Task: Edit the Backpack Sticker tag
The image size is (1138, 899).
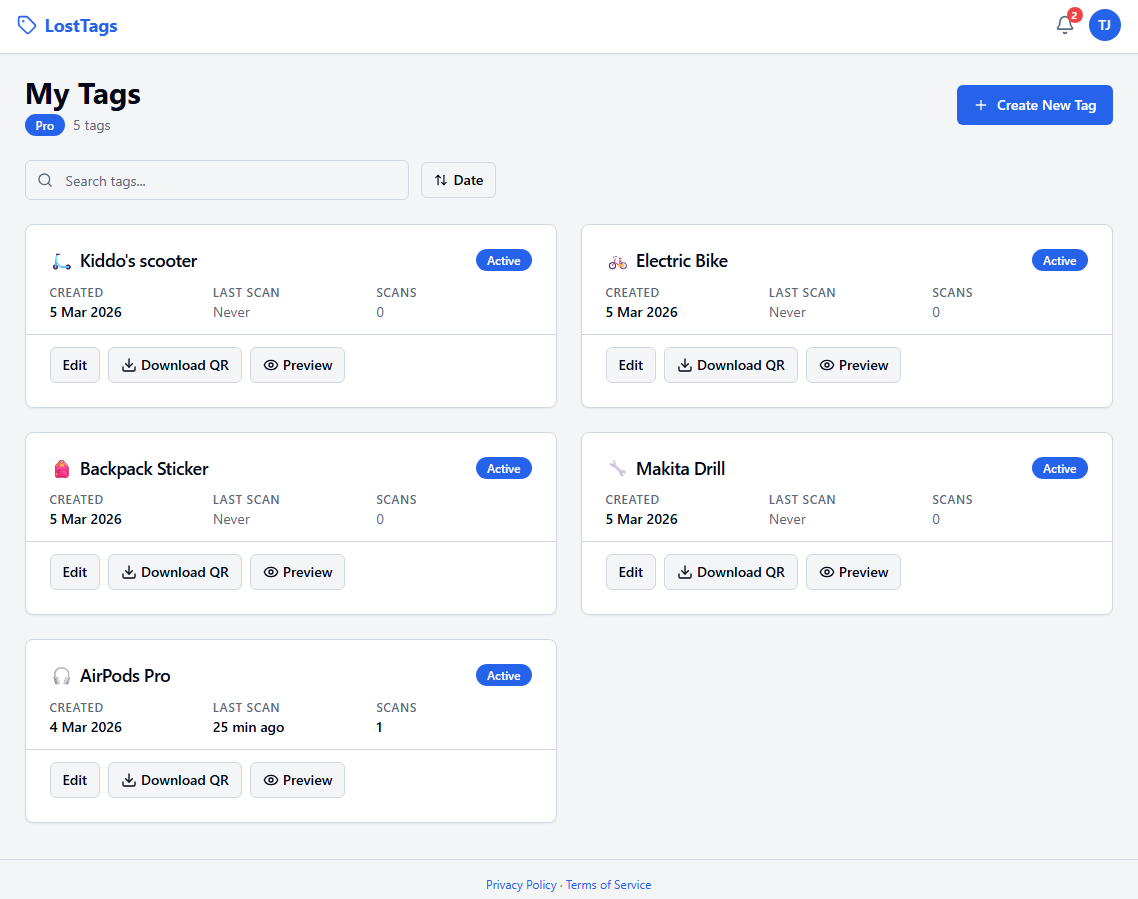Action: 74,571
